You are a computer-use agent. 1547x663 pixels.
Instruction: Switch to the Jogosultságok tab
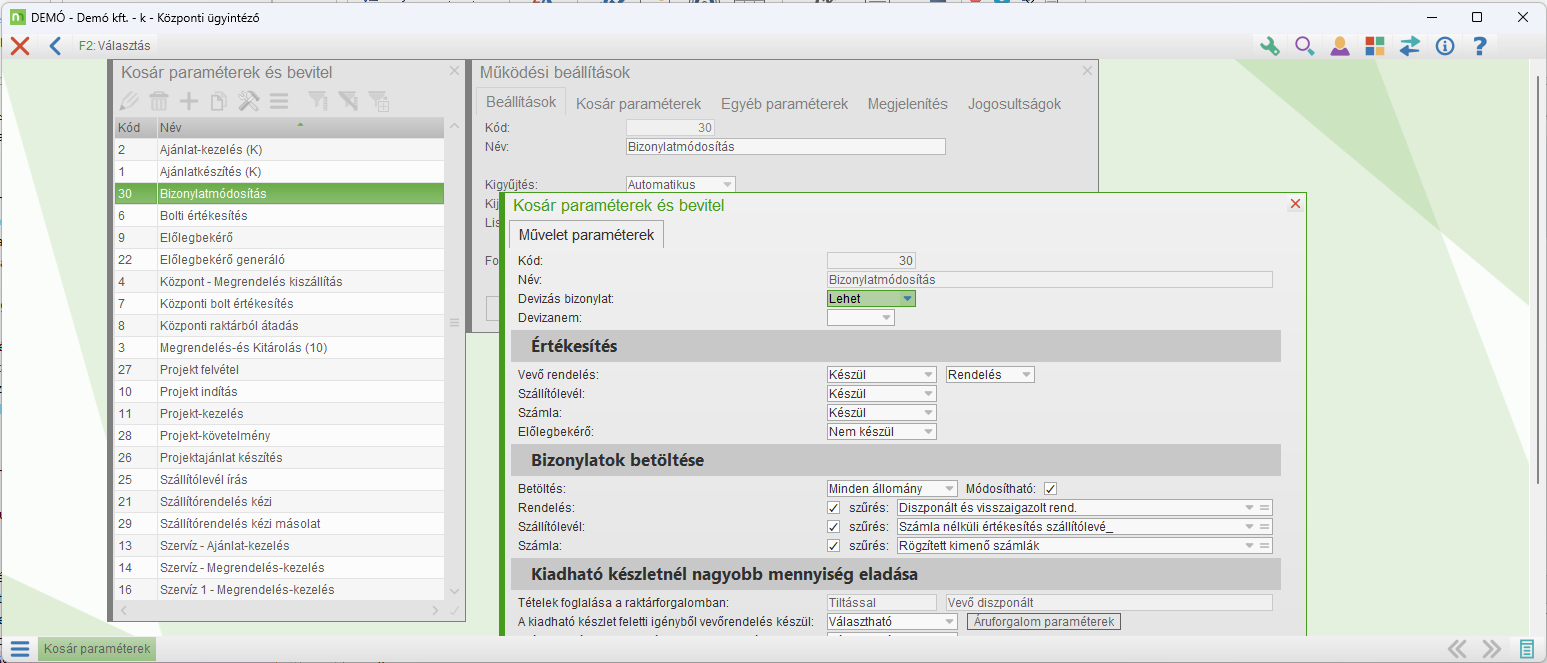coord(1014,104)
